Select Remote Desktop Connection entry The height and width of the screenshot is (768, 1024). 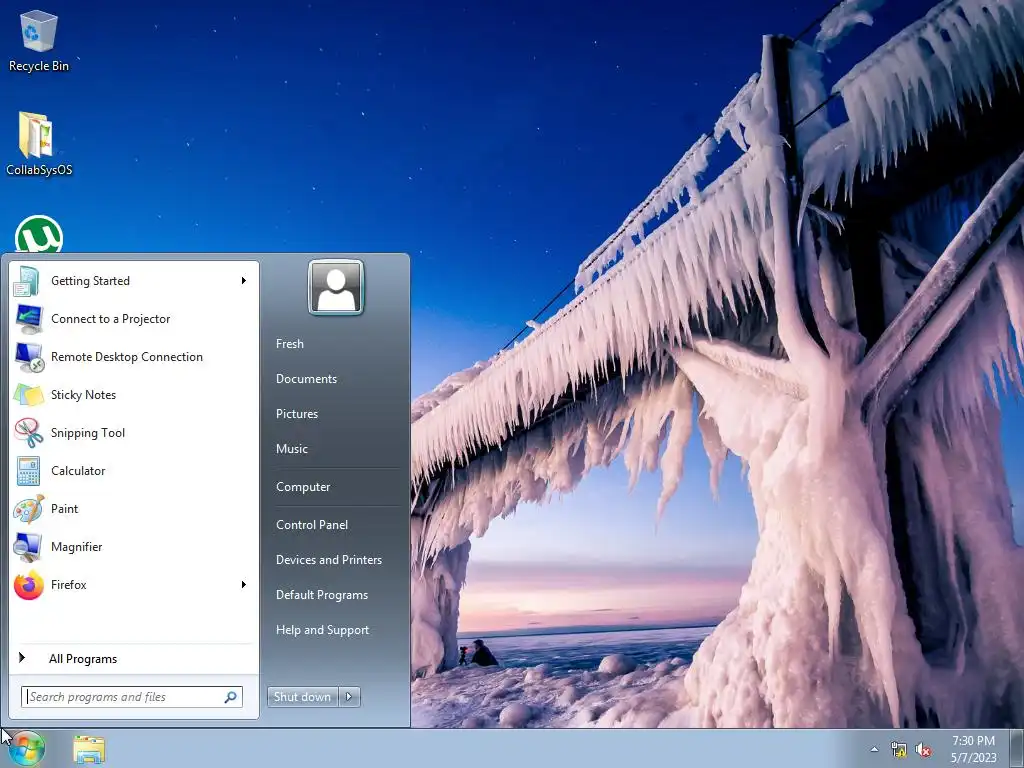[134, 357]
